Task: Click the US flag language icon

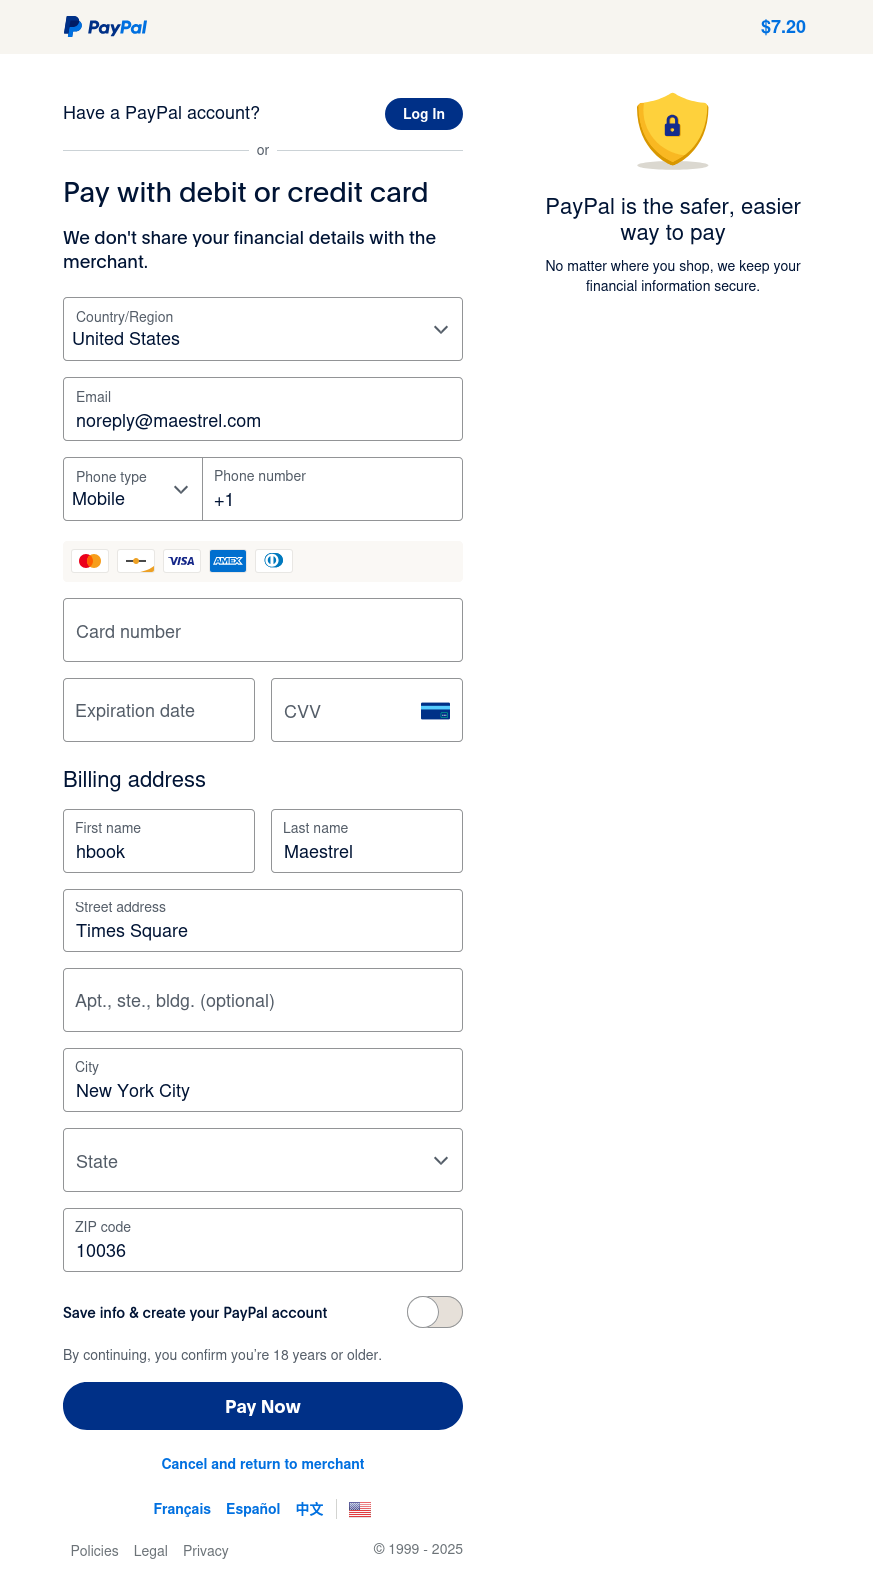Action: point(359,1509)
